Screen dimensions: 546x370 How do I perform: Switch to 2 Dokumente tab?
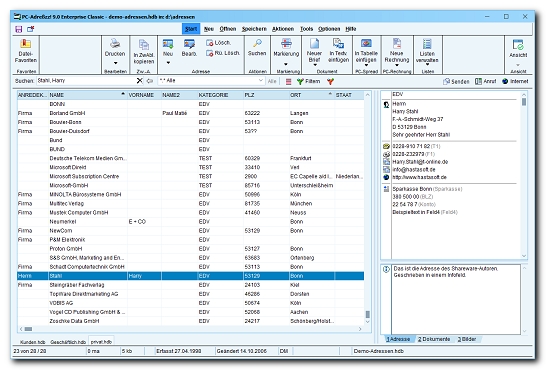(434, 339)
